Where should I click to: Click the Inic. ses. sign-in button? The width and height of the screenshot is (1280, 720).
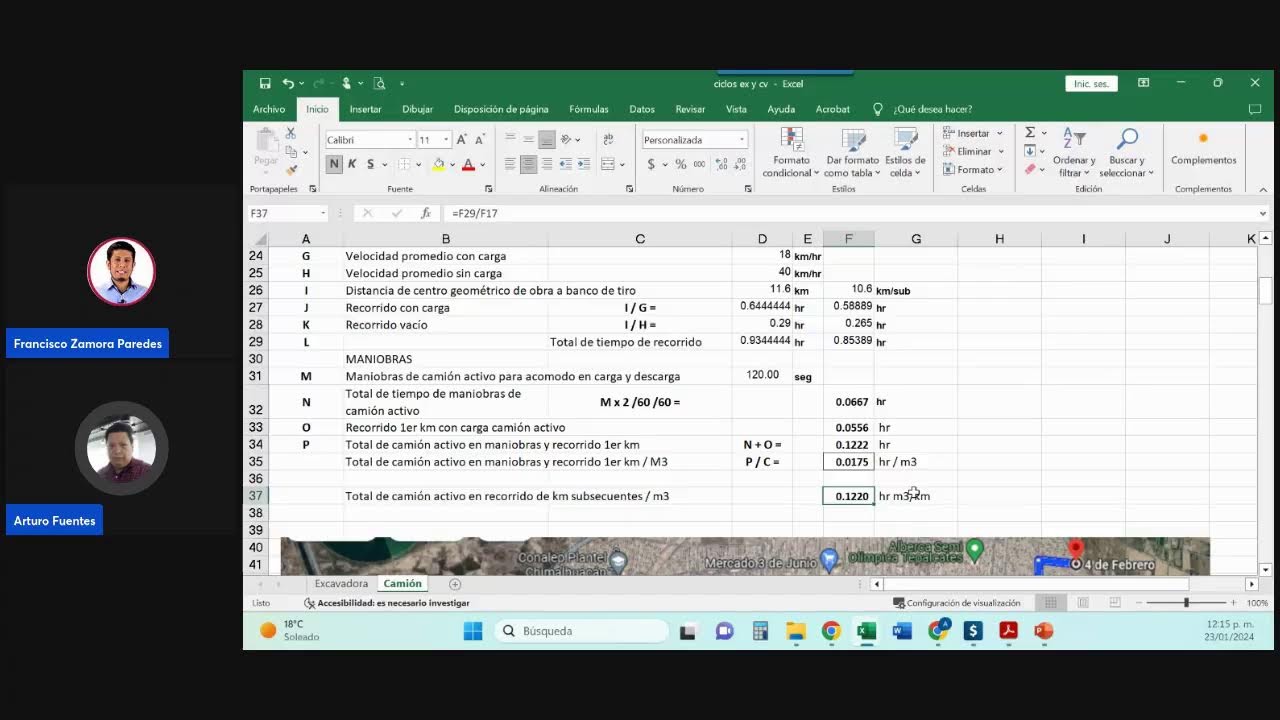click(x=1091, y=84)
